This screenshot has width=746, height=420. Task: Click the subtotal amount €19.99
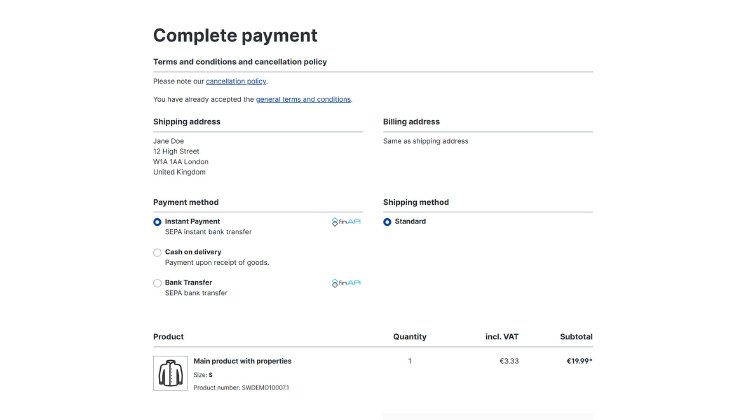pyautogui.click(x=579, y=361)
